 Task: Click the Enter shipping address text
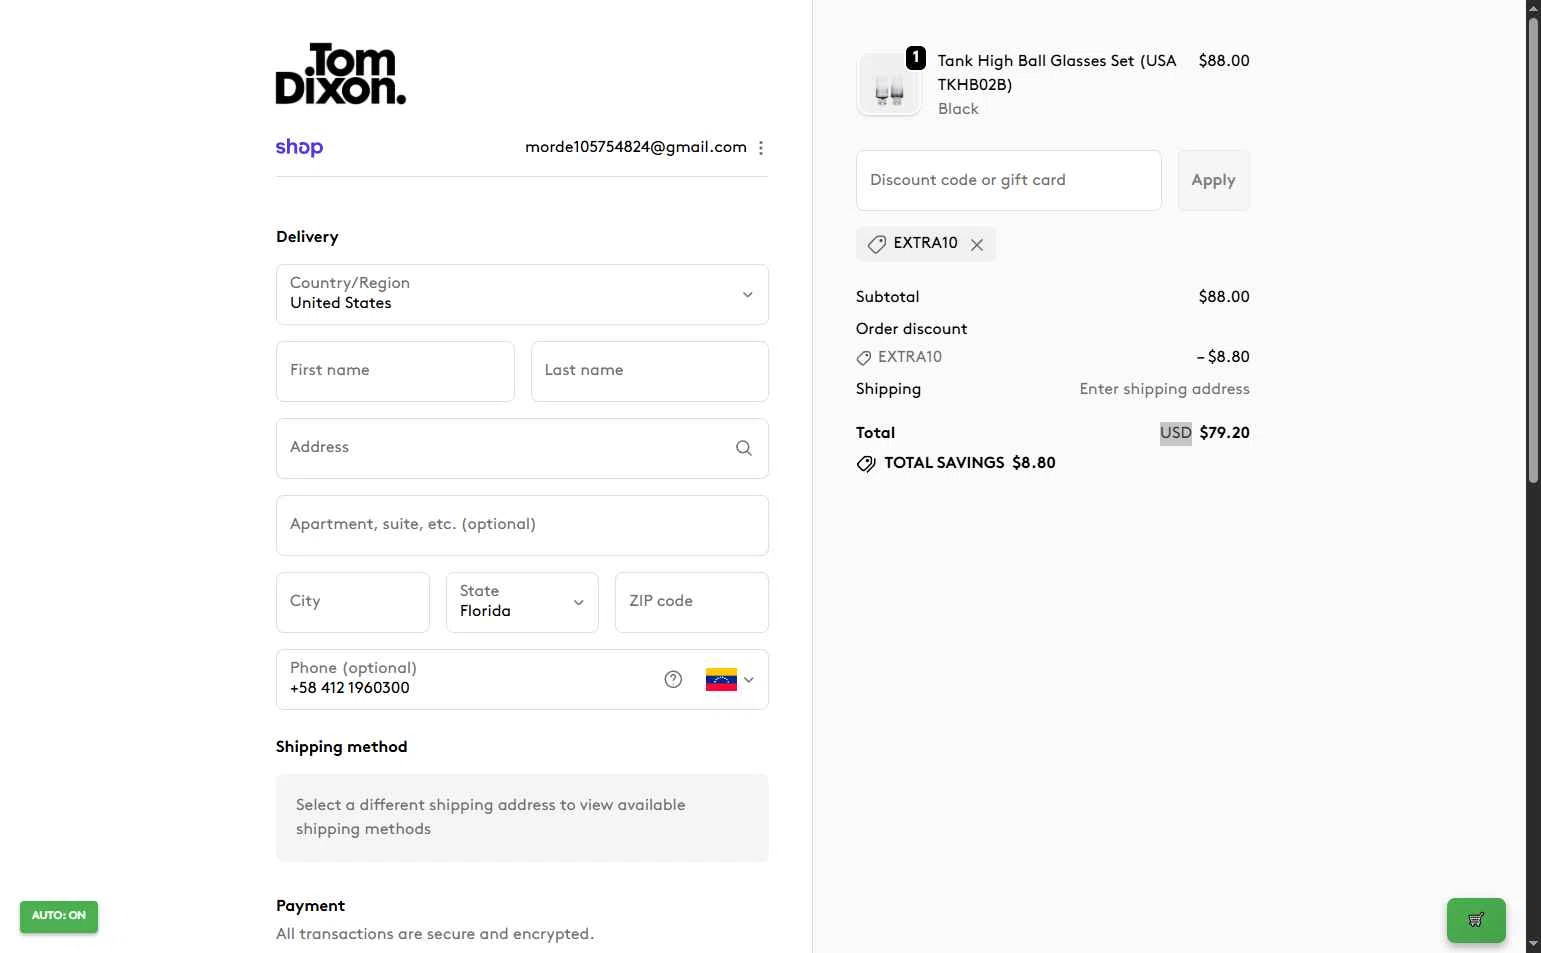pos(1165,389)
